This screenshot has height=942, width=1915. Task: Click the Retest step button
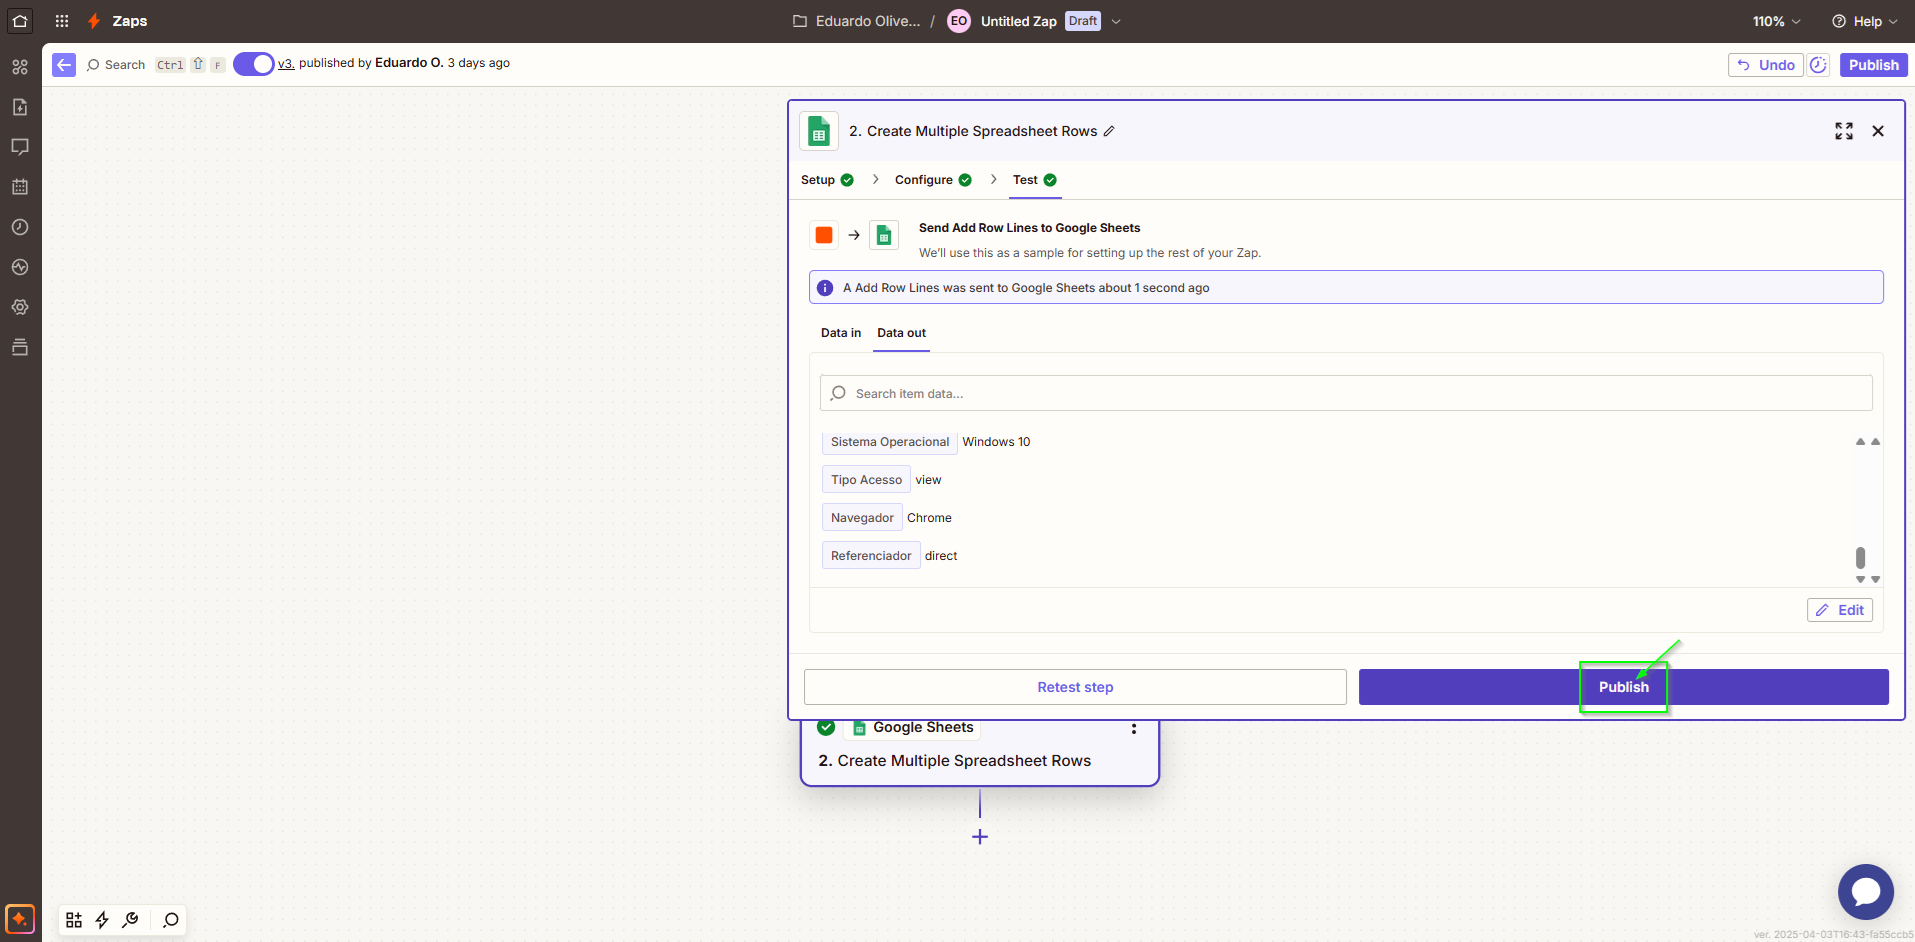pos(1075,687)
